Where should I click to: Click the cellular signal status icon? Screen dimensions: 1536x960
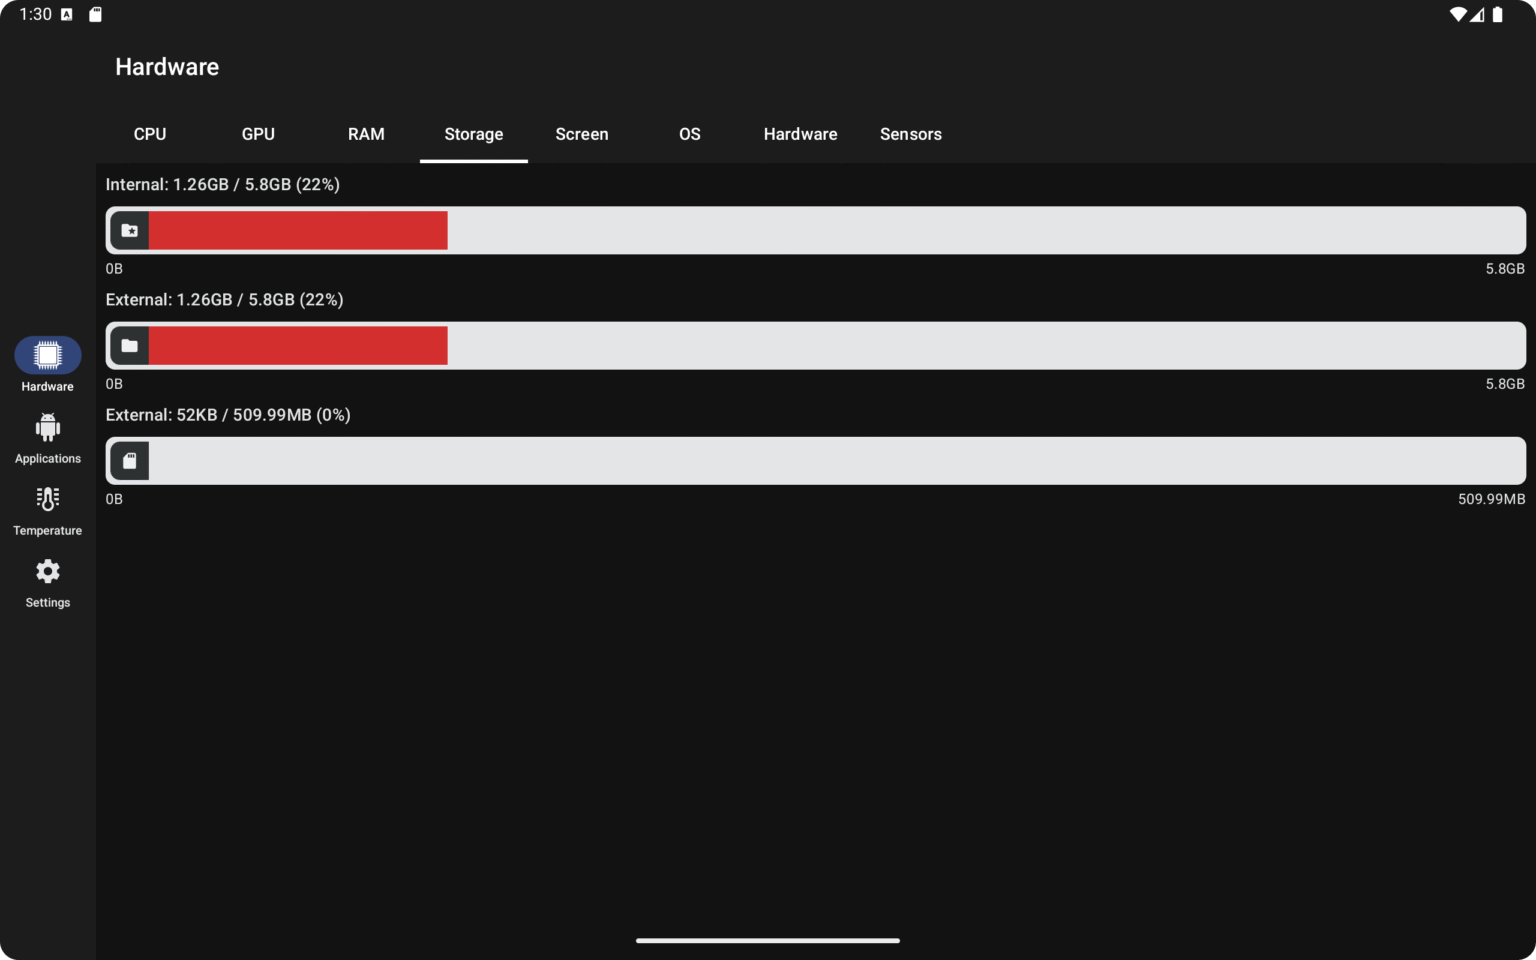click(1478, 14)
